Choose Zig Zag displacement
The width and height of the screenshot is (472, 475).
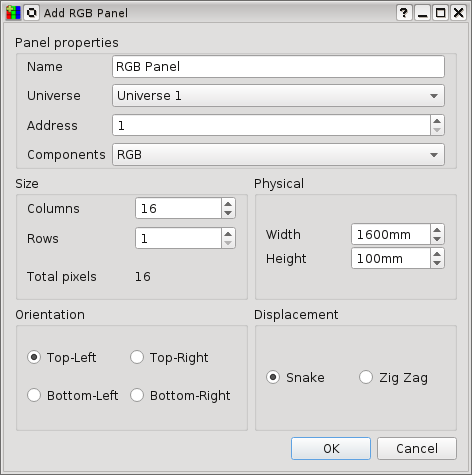tap(393, 378)
